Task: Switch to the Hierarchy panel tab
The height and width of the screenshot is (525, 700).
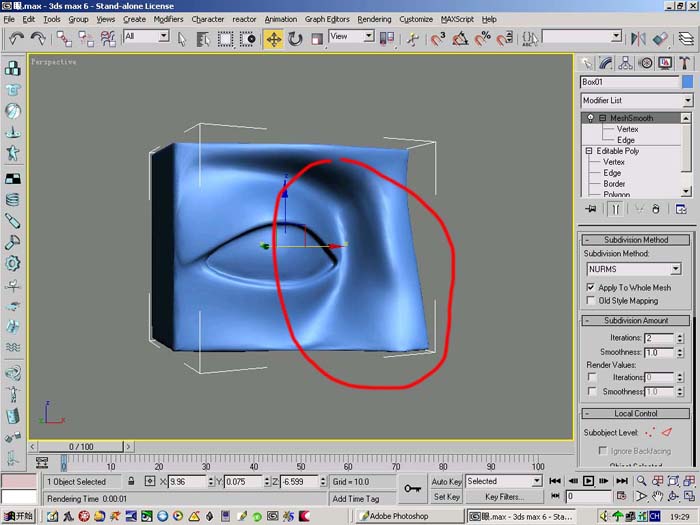Action: (625, 63)
